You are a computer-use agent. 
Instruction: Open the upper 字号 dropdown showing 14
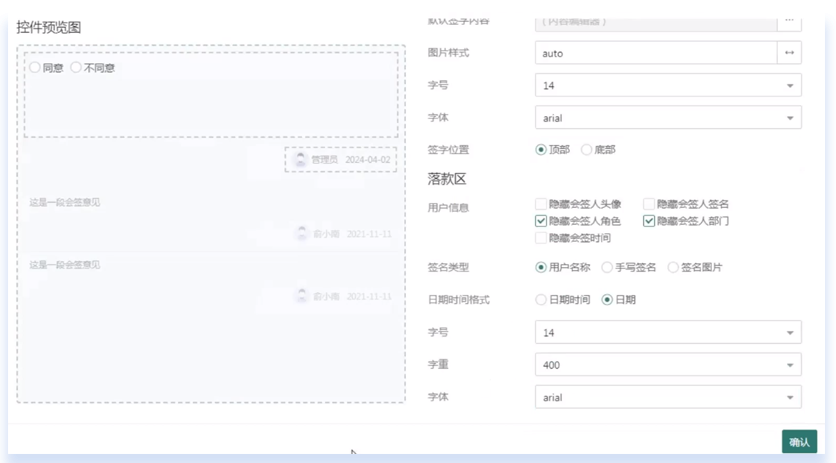(x=668, y=85)
